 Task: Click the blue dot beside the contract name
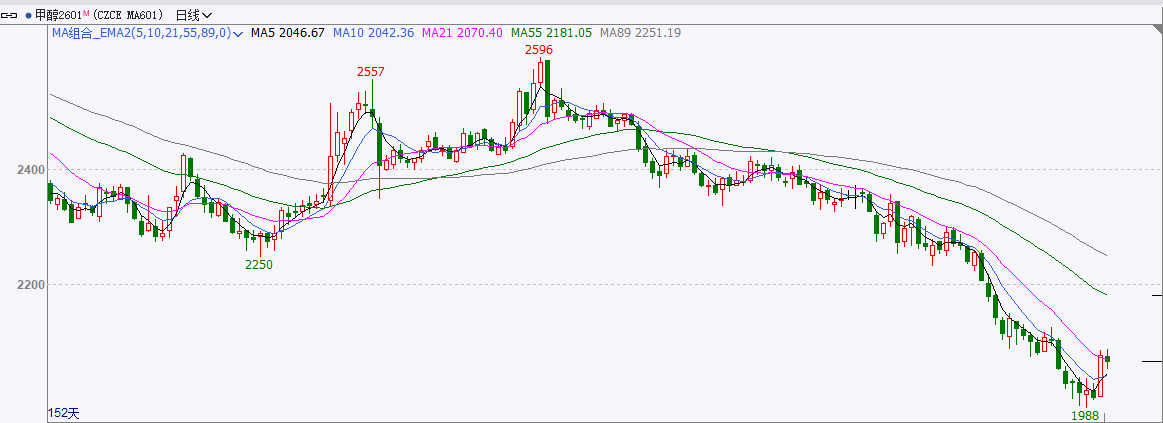tap(27, 15)
